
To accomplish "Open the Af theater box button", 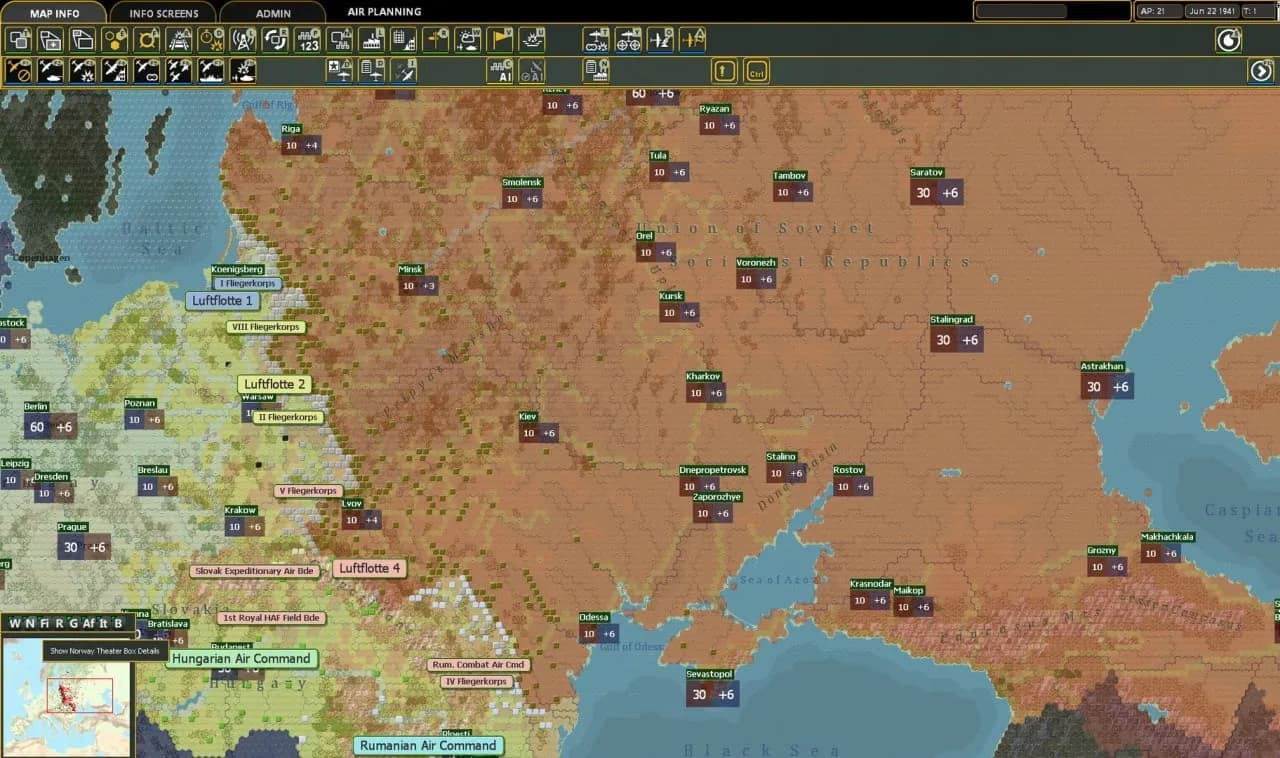I will coord(88,623).
